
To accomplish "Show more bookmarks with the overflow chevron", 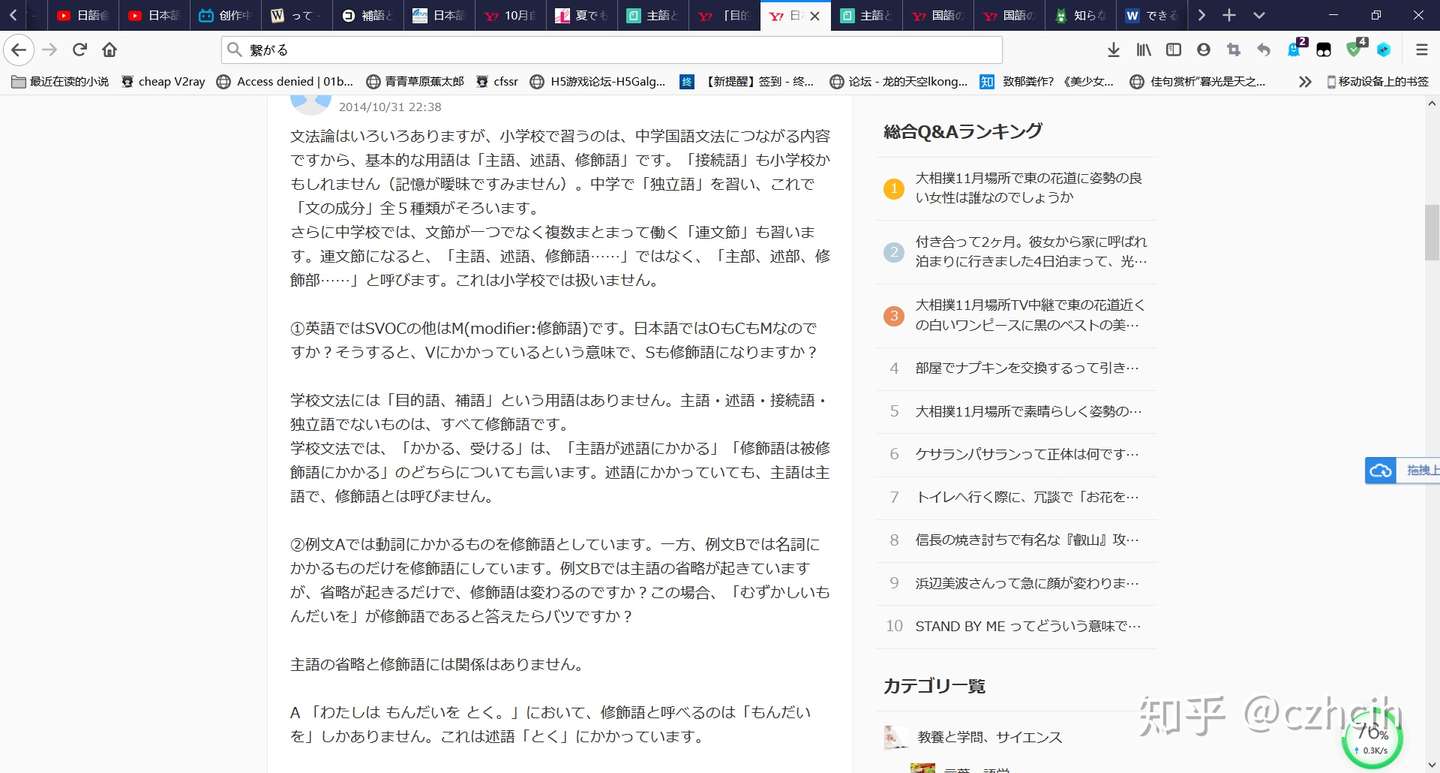I will coord(1305,82).
